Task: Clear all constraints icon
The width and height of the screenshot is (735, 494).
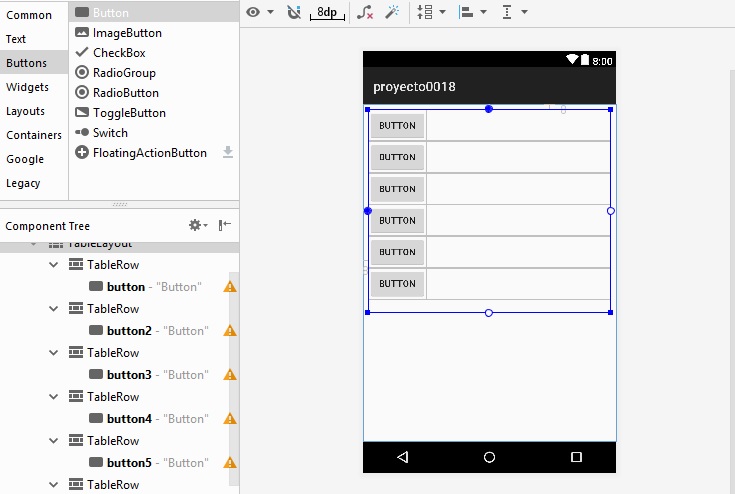Action: tap(365, 12)
